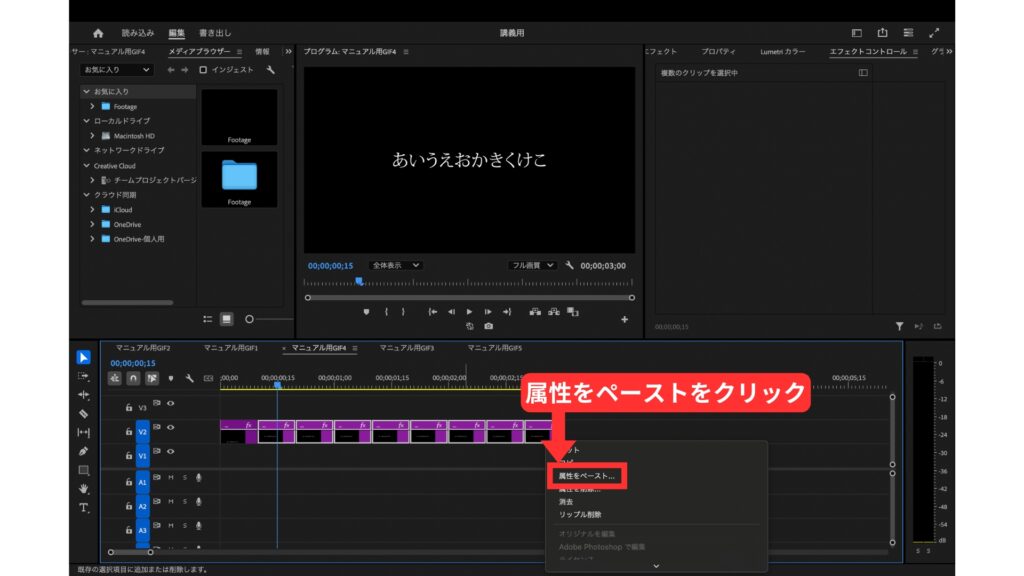Open timeline display settings wrench
The width and height of the screenshot is (1024, 576).
tap(189, 378)
